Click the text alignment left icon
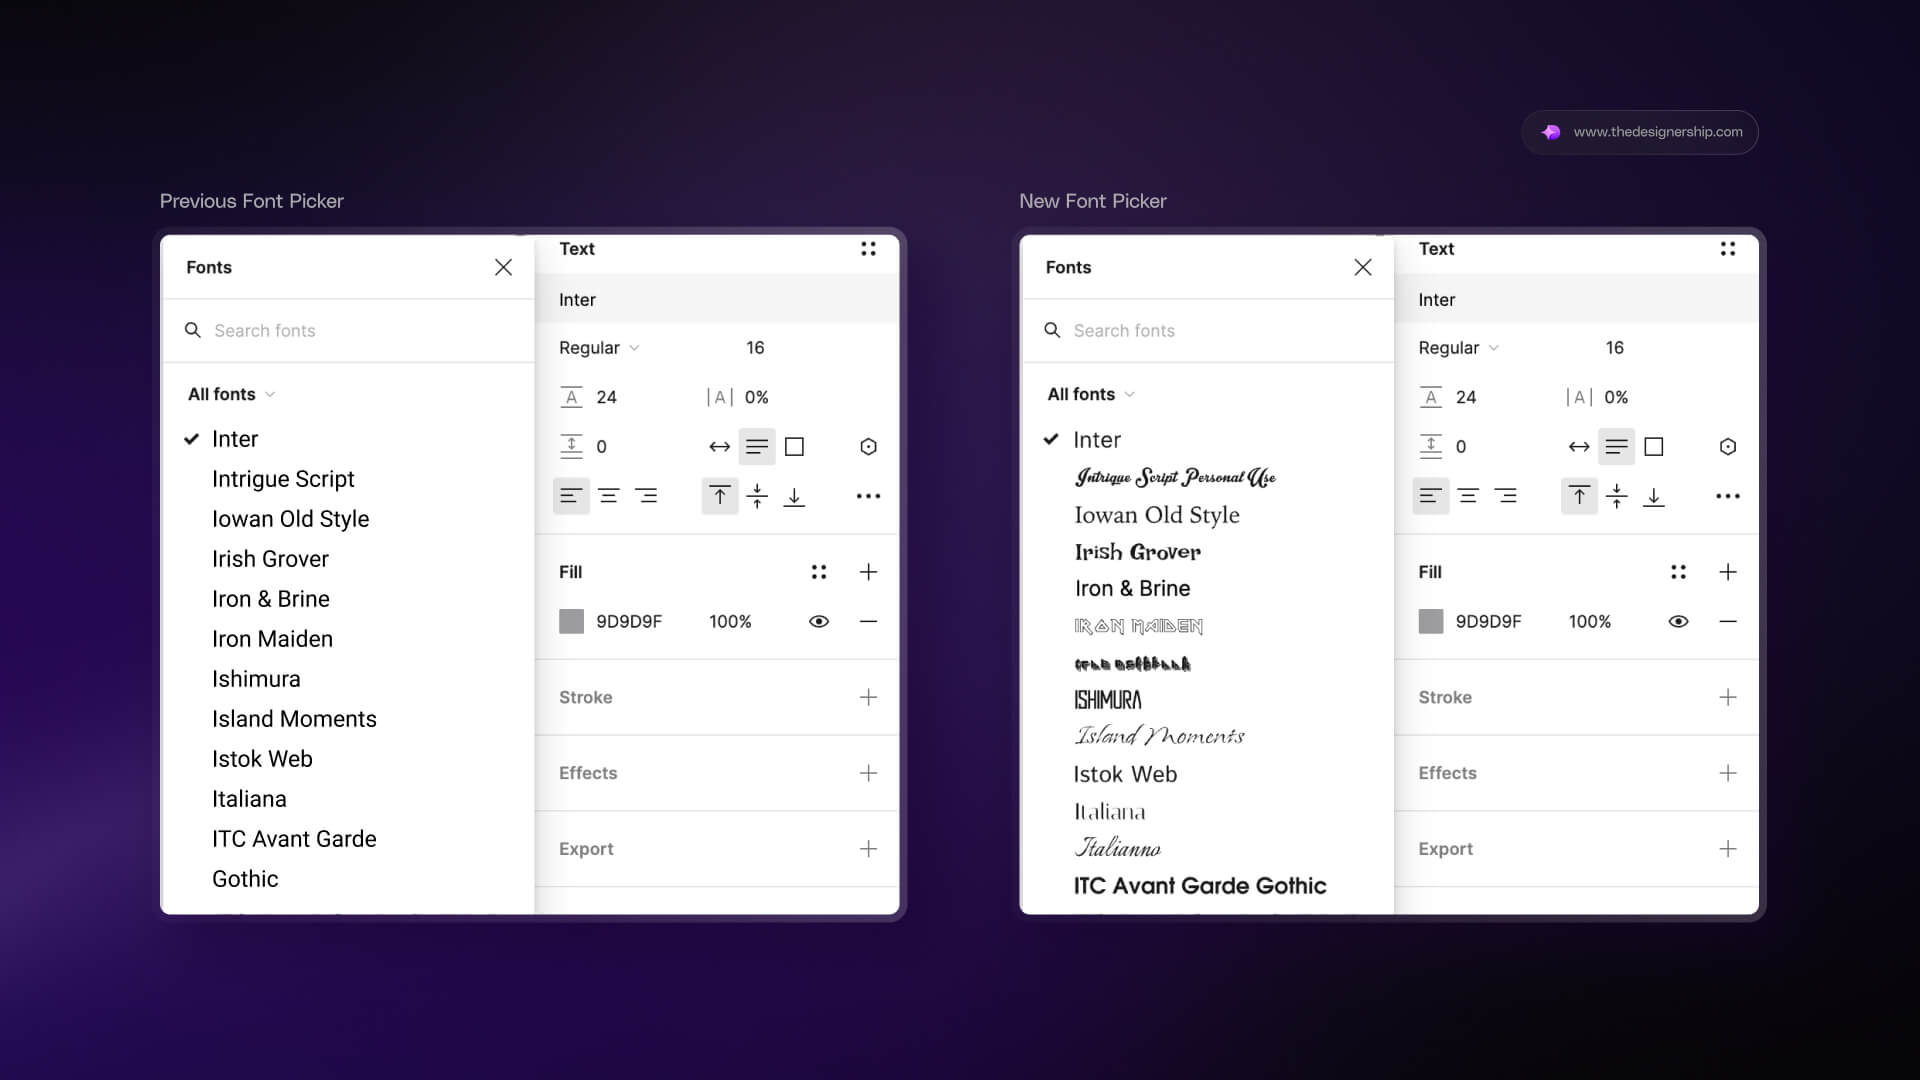The width and height of the screenshot is (1920, 1080). pyautogui.click(x=571, y=496)
